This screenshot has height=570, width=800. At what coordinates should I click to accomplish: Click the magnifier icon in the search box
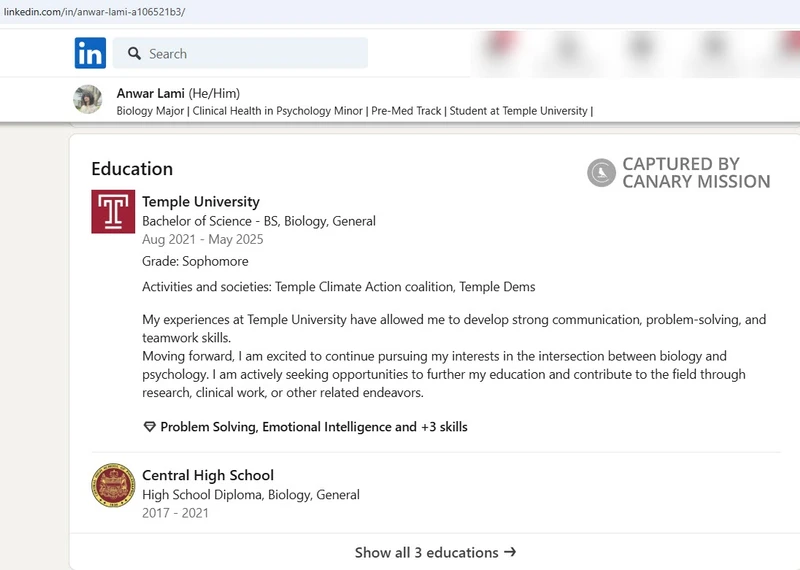(x=134, y=54)
